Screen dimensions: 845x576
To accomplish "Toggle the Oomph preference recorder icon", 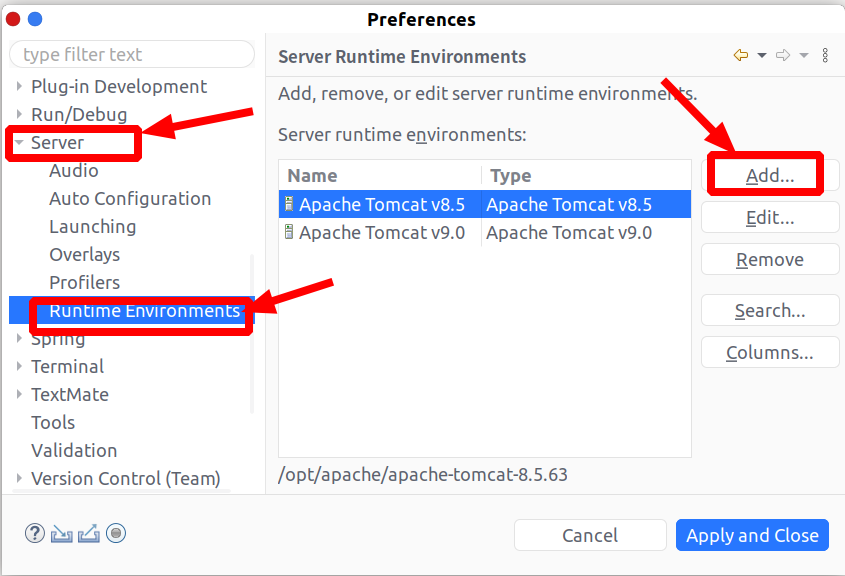I will tap(116, 534).
